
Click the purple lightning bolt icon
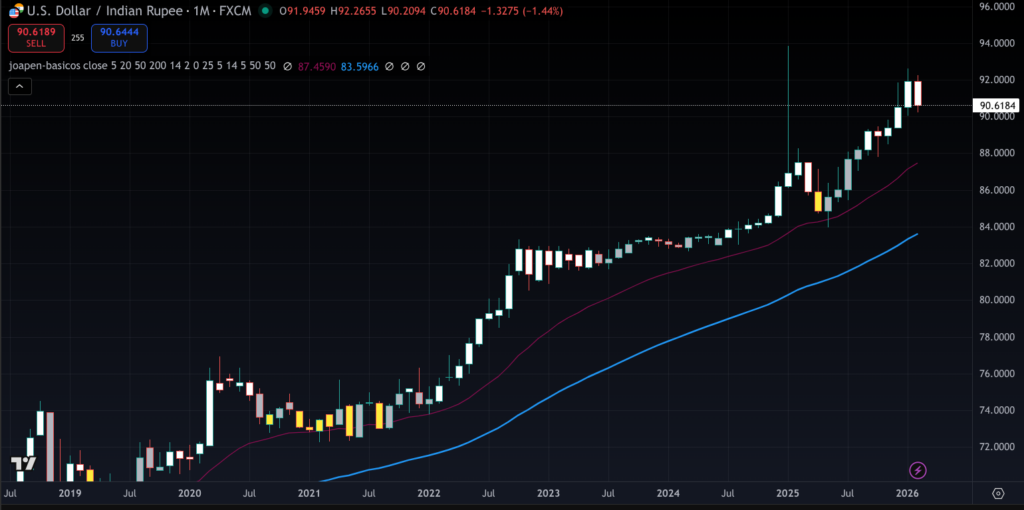coord(917,470)
